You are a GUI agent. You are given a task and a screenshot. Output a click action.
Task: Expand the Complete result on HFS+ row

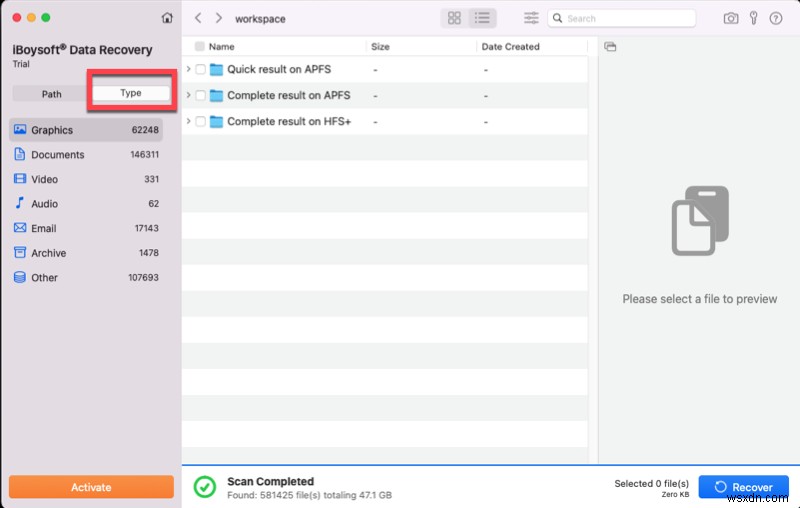point(189,121)
